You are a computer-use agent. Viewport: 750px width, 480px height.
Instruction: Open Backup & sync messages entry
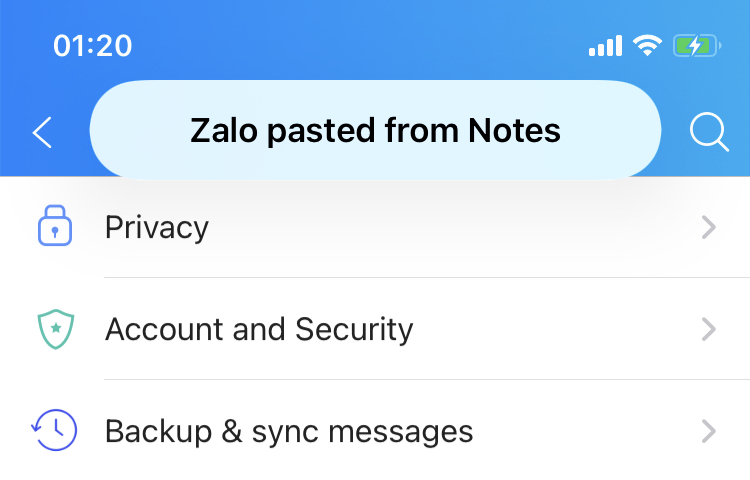[375, 431]
